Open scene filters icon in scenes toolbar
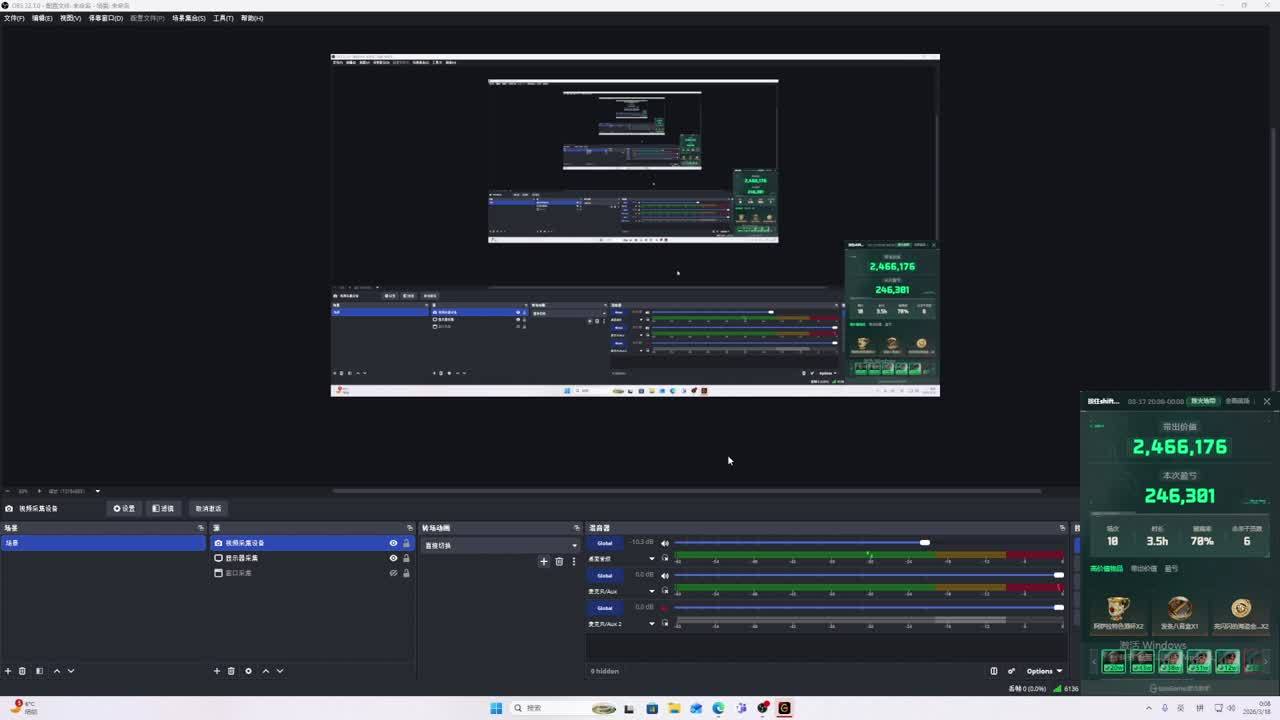The width and height of the screenshot is (1280, 720). click(39, 671)
